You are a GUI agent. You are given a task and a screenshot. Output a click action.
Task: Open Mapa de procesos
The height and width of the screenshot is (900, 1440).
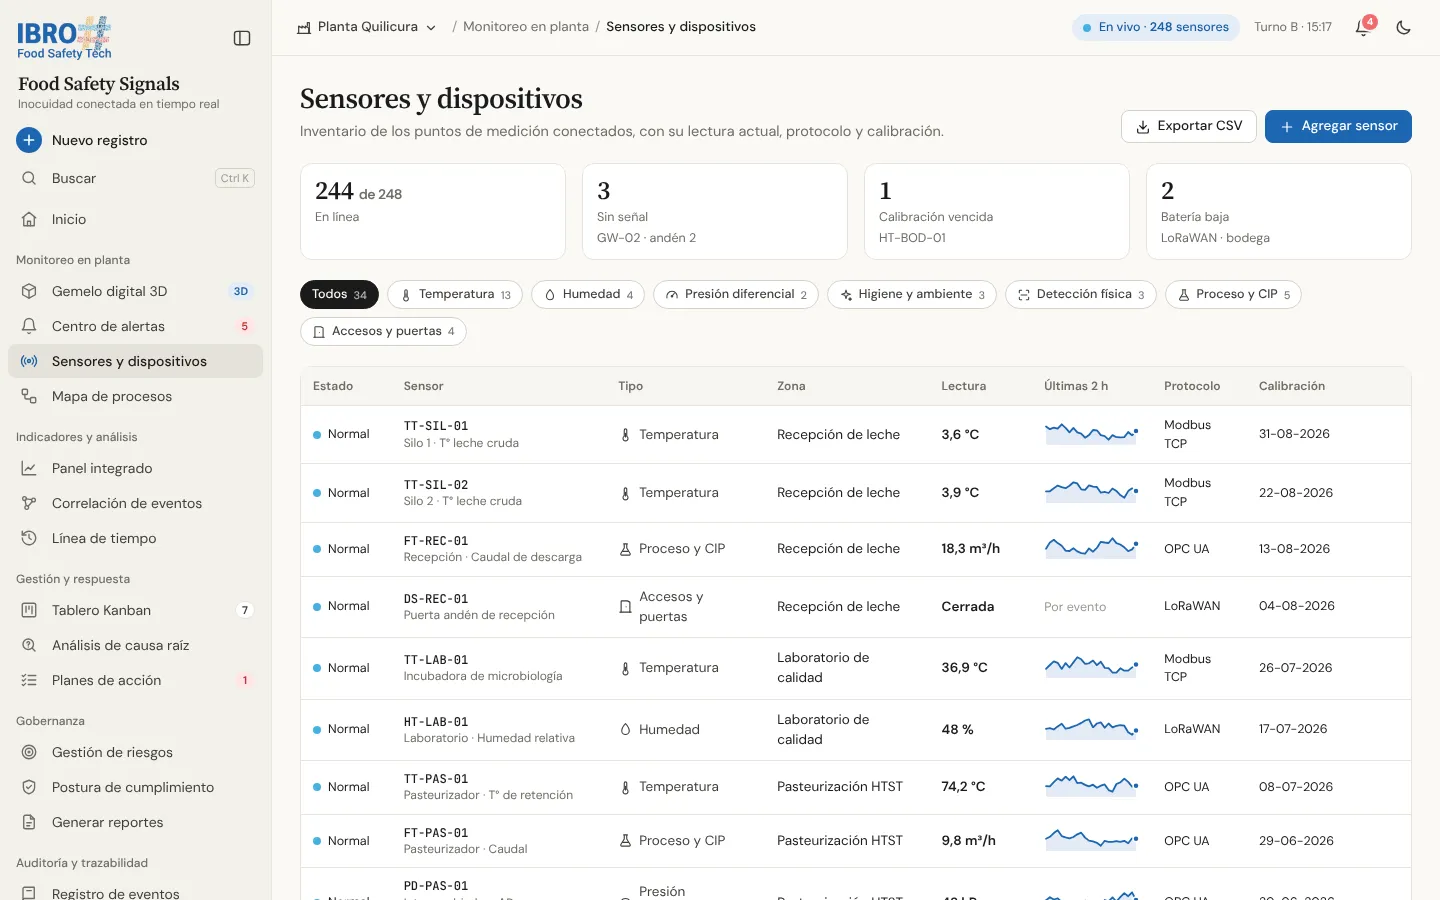tap(135, 396)
